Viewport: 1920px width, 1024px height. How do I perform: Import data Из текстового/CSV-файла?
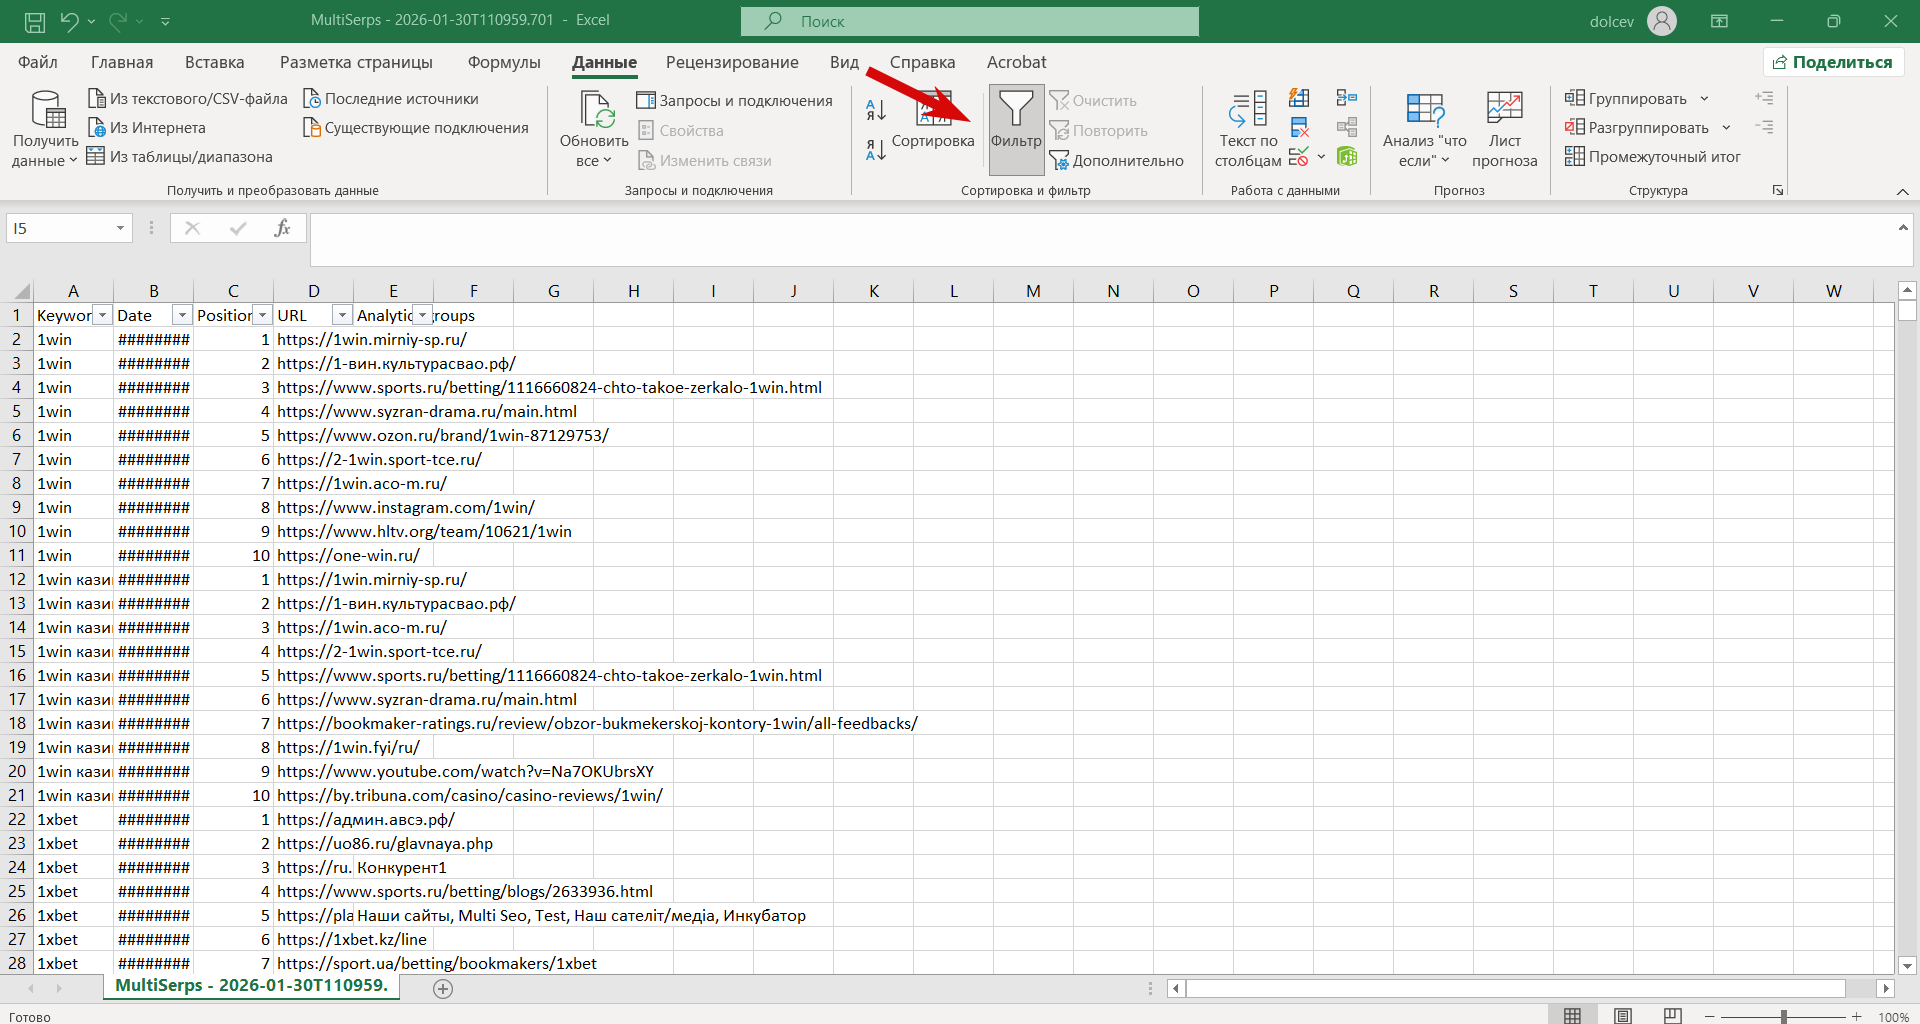click(x=188, y=98)
